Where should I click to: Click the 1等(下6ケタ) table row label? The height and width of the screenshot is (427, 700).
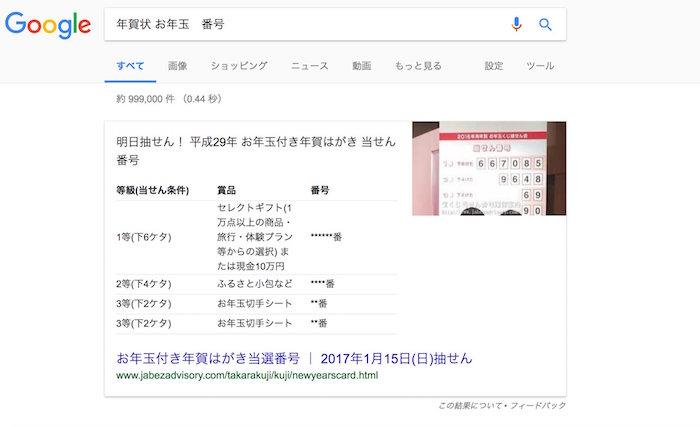[144, 237]
